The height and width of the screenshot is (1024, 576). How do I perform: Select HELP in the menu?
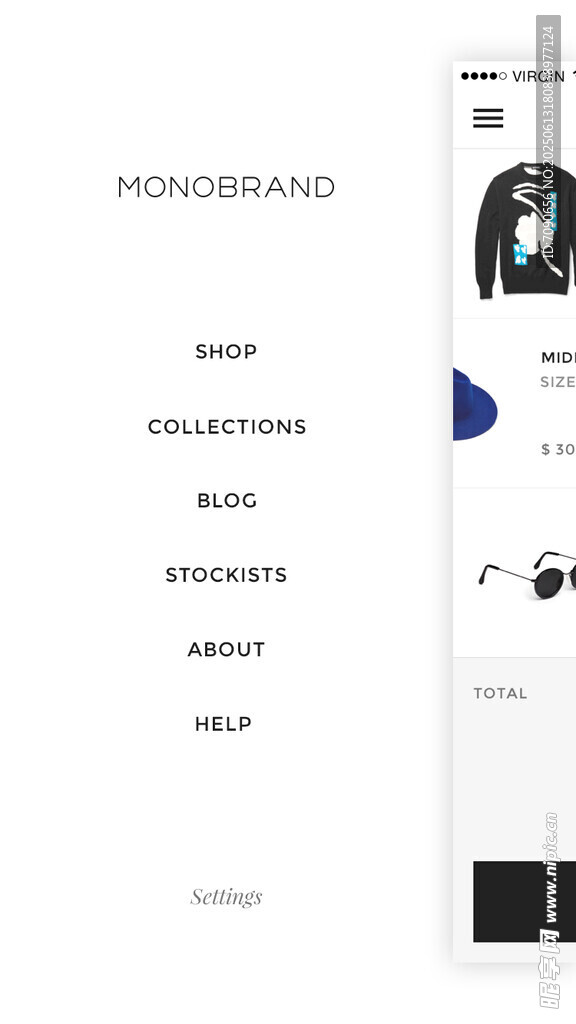click(223, 724)
